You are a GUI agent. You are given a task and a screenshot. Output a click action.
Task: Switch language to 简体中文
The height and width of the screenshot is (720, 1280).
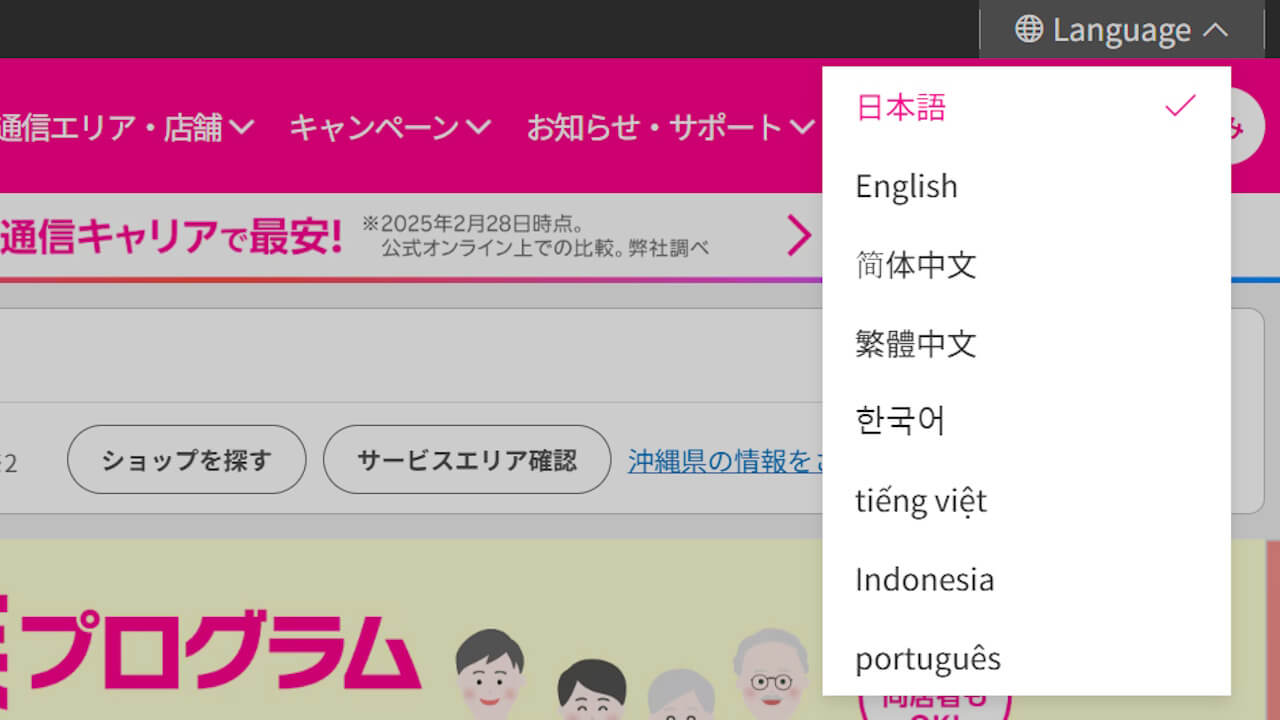click(1026, 265)
